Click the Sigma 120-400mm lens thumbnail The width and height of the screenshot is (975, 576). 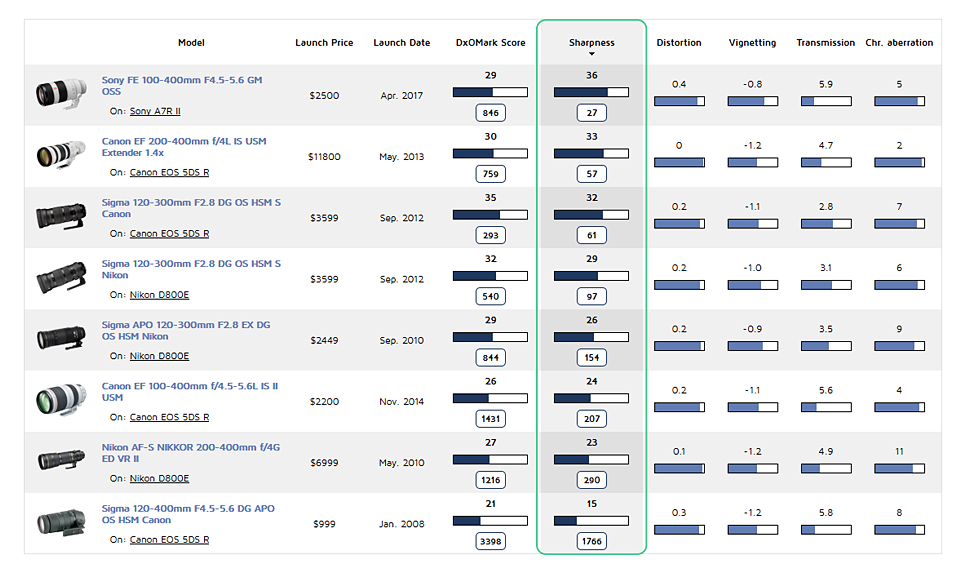click(61, 522)
